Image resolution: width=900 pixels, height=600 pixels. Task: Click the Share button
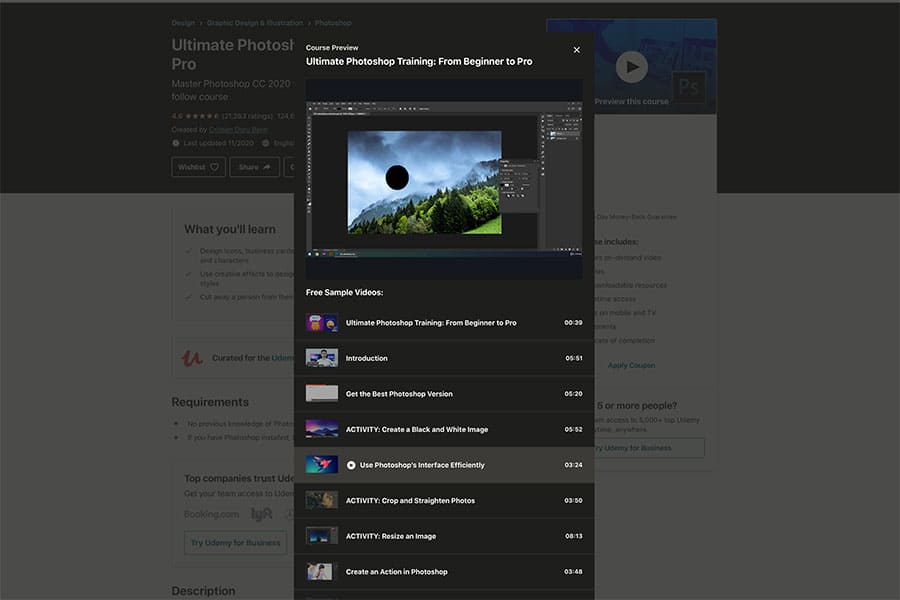coord(254,167)
